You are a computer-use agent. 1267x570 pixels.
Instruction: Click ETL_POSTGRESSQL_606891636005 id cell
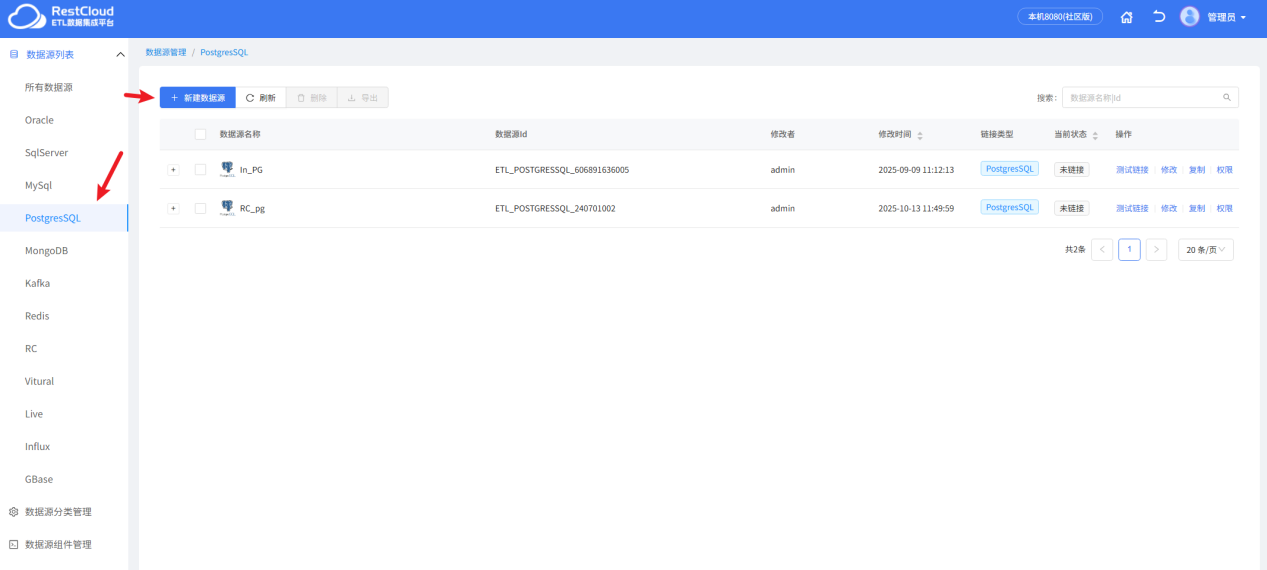(x=562, y=170)
